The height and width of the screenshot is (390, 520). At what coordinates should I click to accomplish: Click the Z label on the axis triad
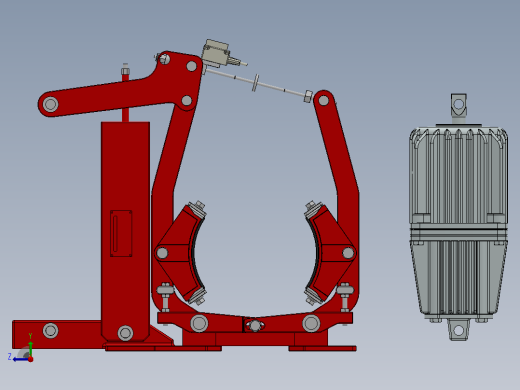(x=10, y=357)
